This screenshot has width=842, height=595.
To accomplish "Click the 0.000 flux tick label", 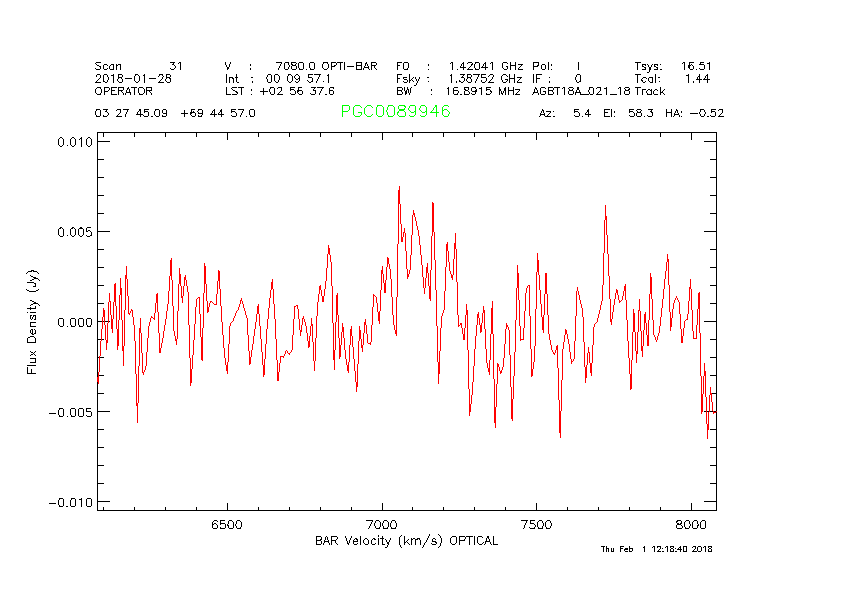I will pos(73,322).
